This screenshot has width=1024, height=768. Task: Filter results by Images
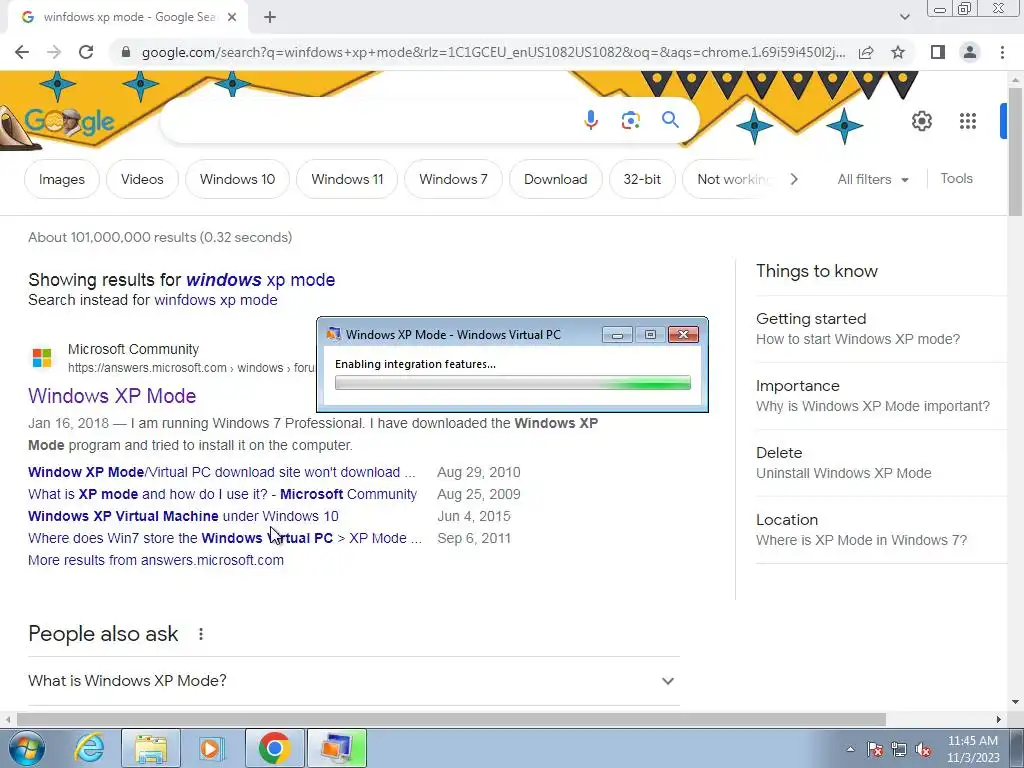coord(61,179)
